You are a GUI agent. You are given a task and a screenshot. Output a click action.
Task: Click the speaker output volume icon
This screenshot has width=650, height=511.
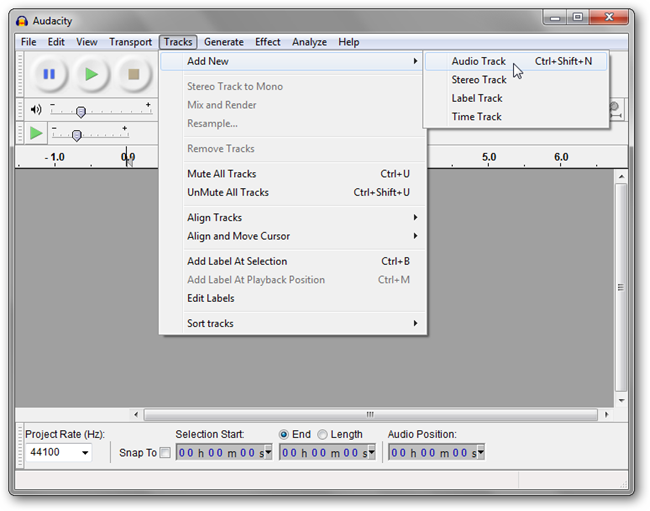tap(36, 110)
